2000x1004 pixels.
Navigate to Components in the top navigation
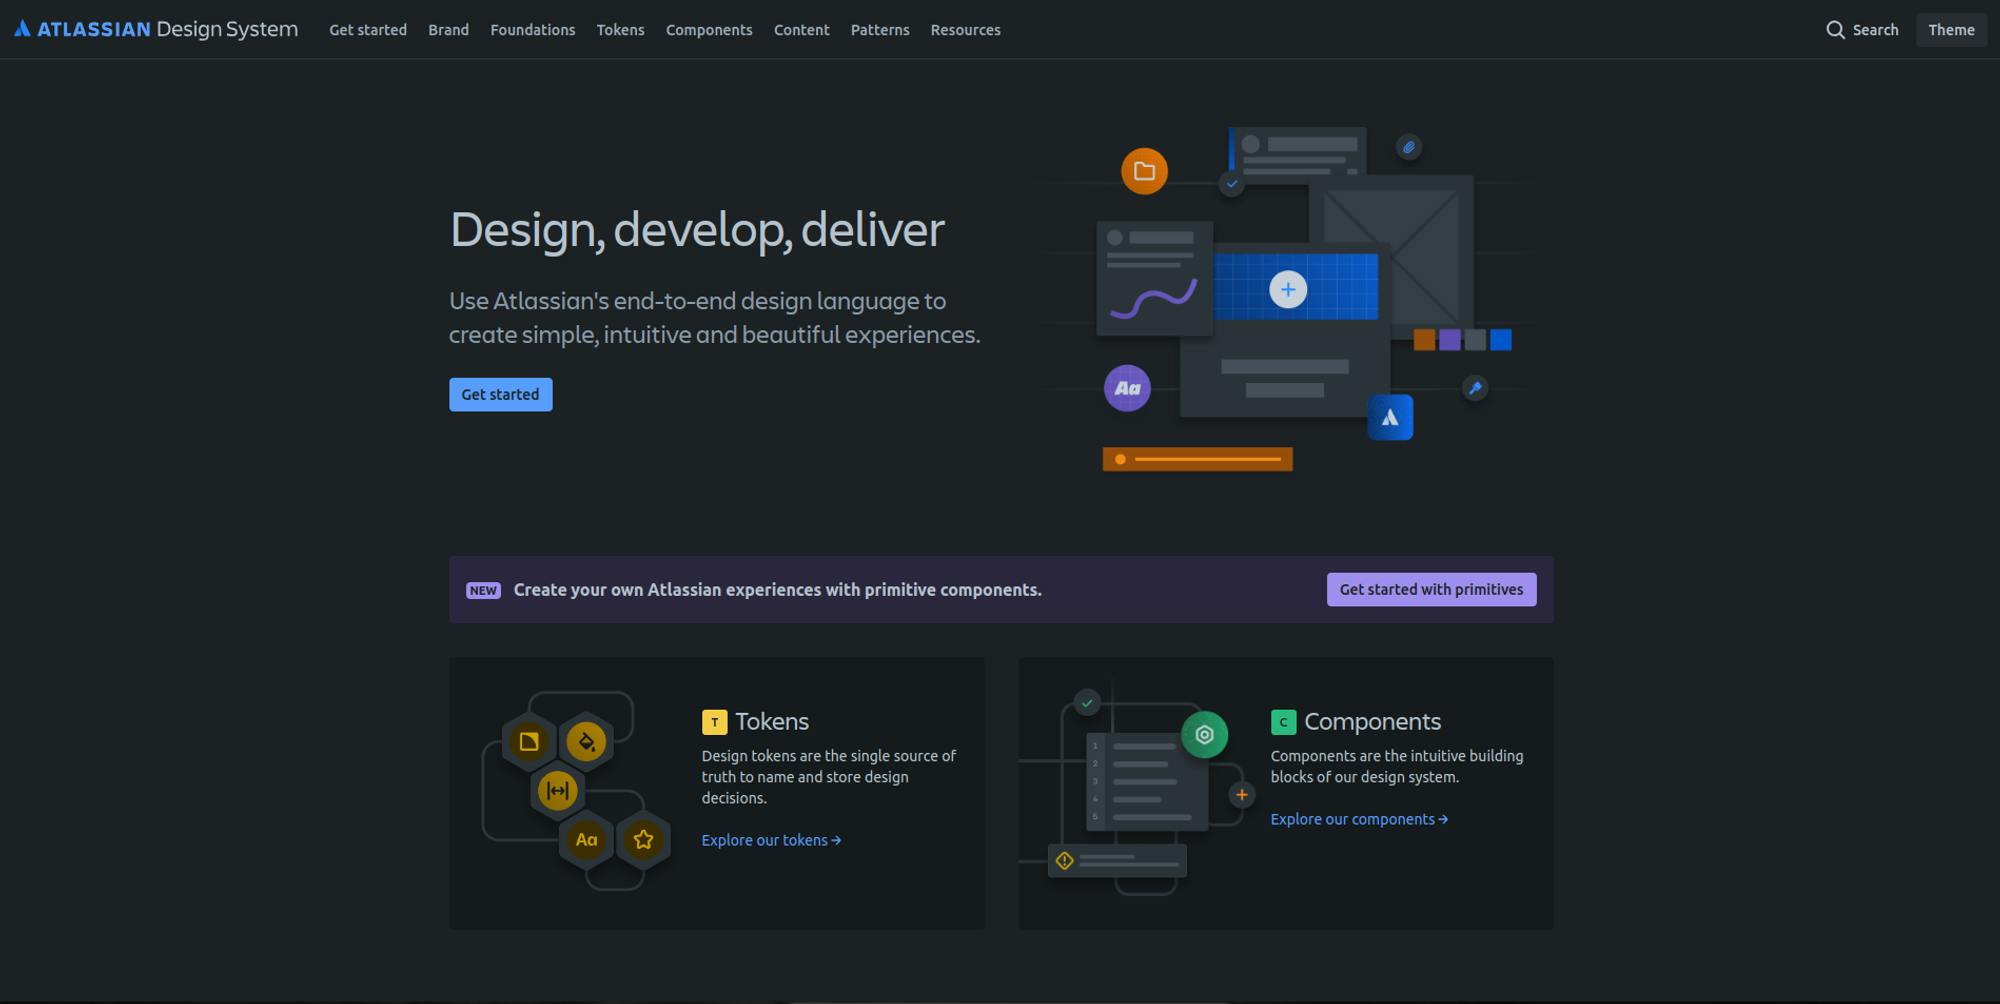709,30
